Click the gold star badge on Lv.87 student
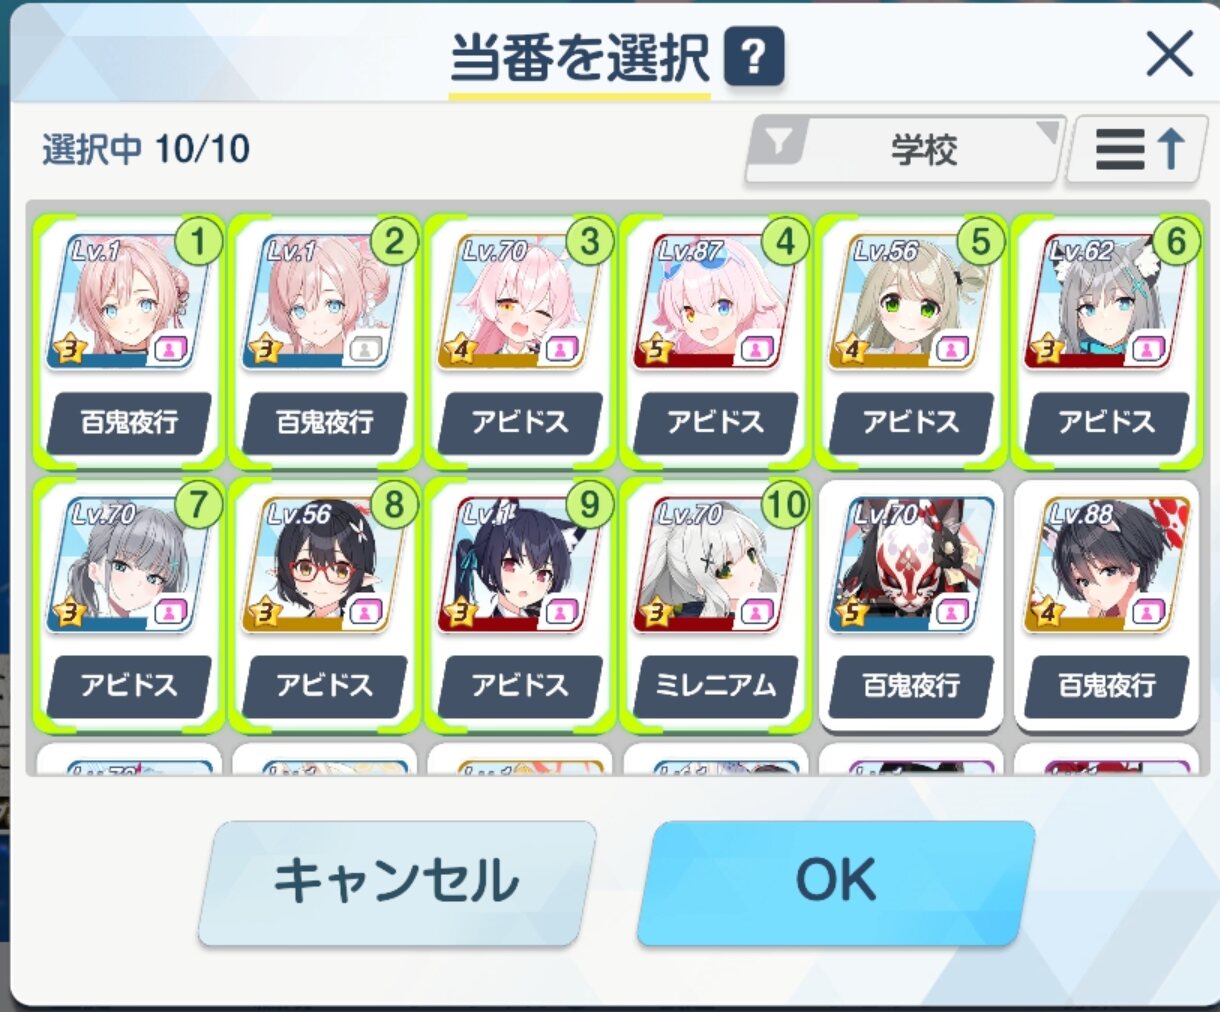Image resolution: width=1220 pixels, height=1012 pixels. (656, 350)
